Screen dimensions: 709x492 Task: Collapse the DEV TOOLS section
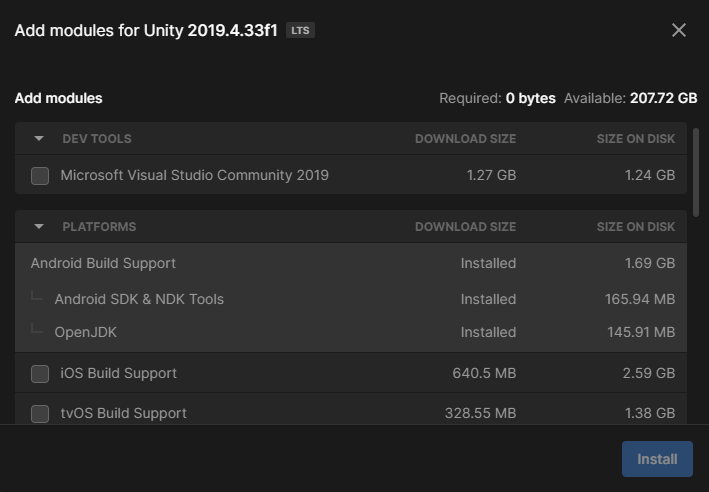39,138
